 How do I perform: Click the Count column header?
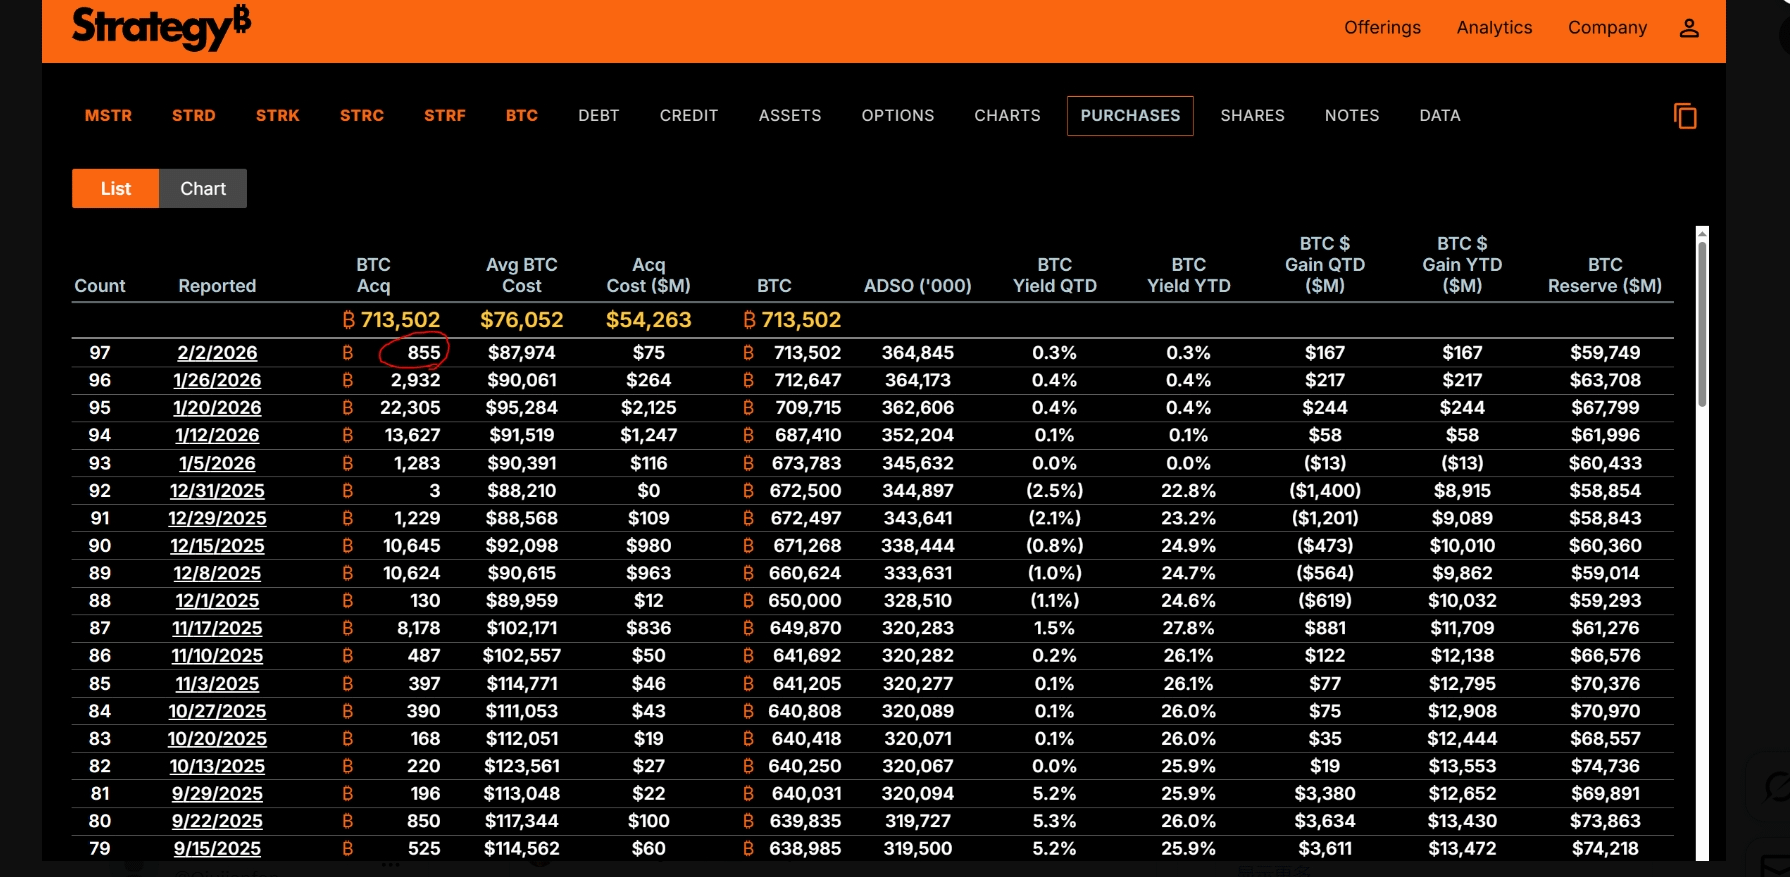point(100,286)
